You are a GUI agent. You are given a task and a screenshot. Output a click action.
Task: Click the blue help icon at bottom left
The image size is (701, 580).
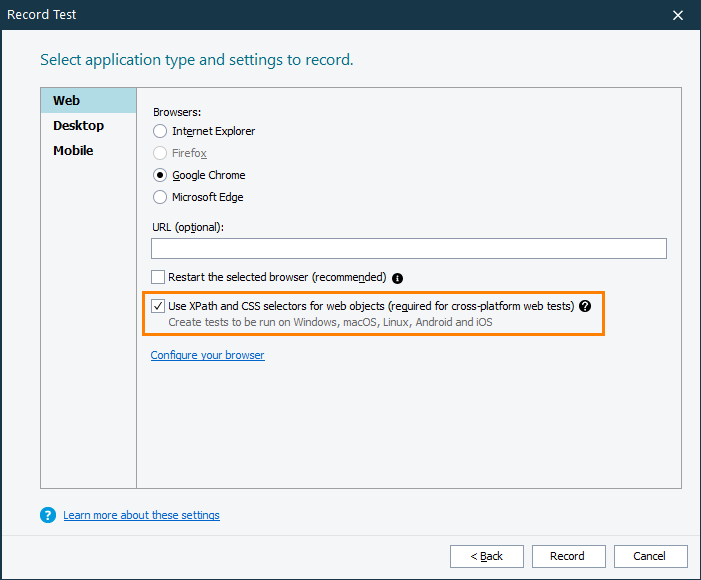coord(48,515)
